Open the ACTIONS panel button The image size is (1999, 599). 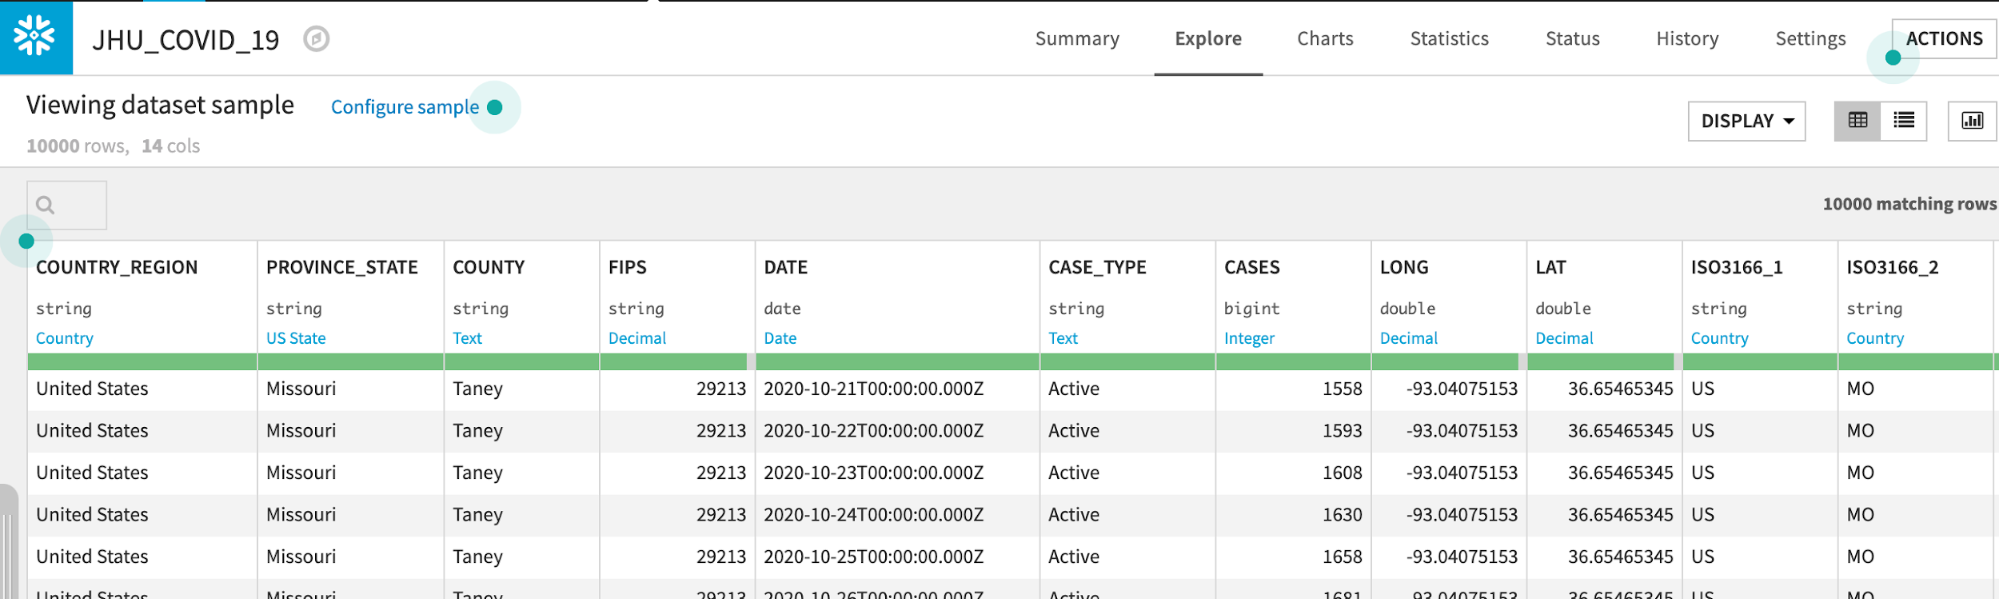pos(1943,39)
